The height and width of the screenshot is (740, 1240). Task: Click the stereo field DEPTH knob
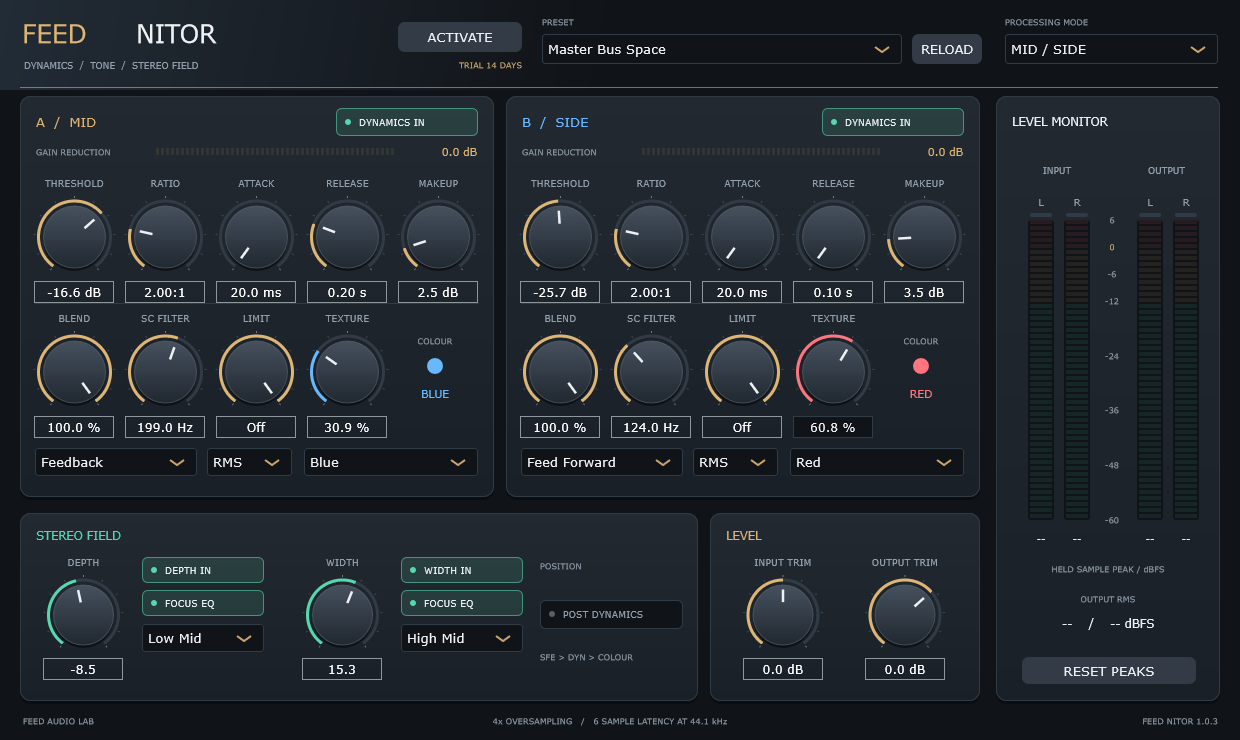click(x=83, y=615)
